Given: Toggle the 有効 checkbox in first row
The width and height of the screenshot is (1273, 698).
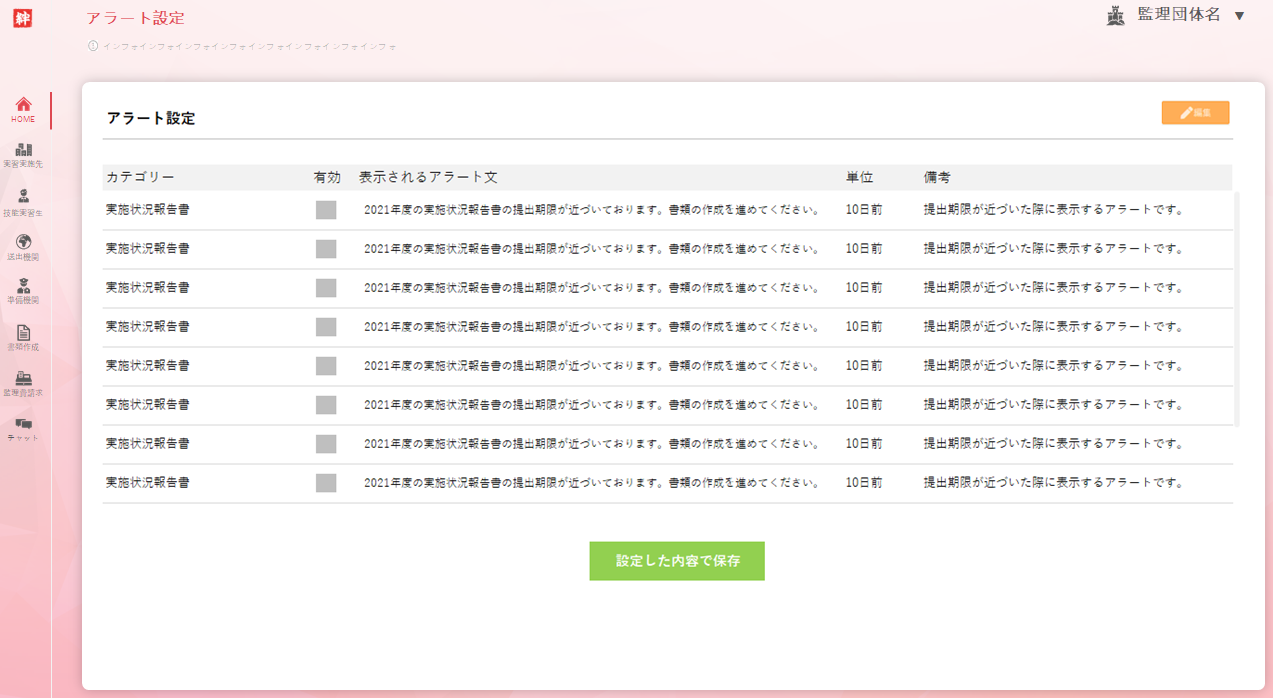Looking at the screenshot, I should [326, 210].
